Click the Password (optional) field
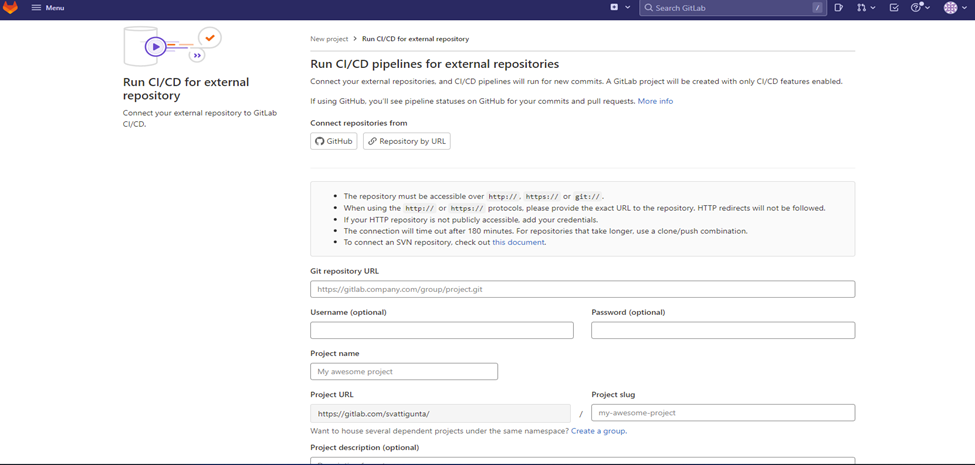This screenshot has height=465, width=975. (723, 330)
